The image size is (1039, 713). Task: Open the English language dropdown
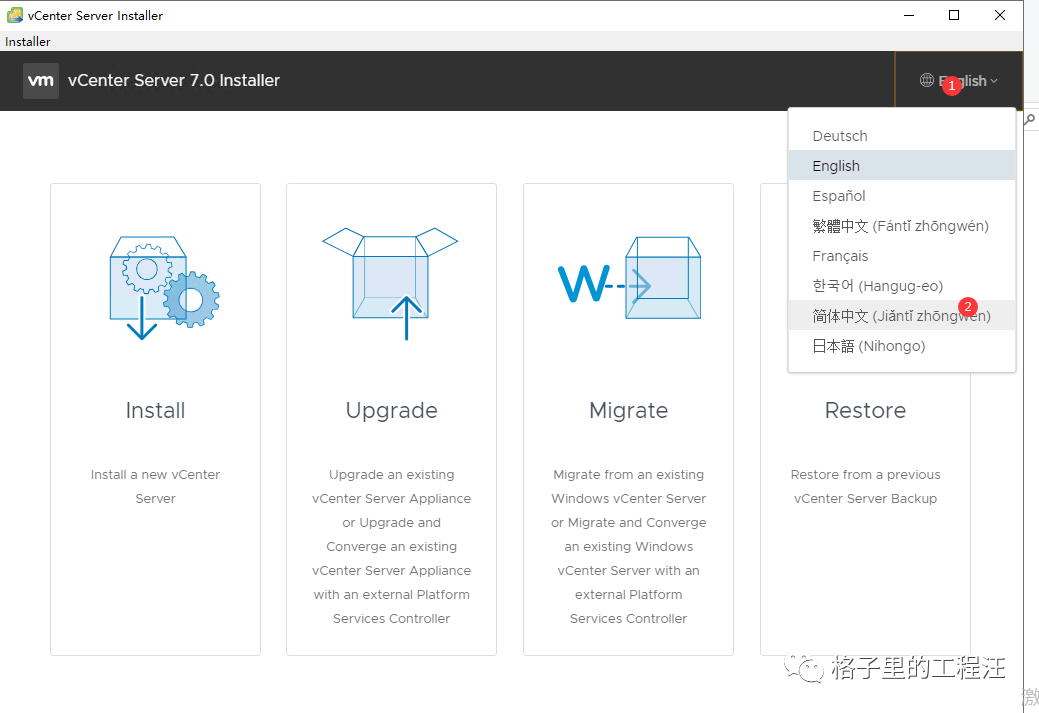[x=959, y=81]
